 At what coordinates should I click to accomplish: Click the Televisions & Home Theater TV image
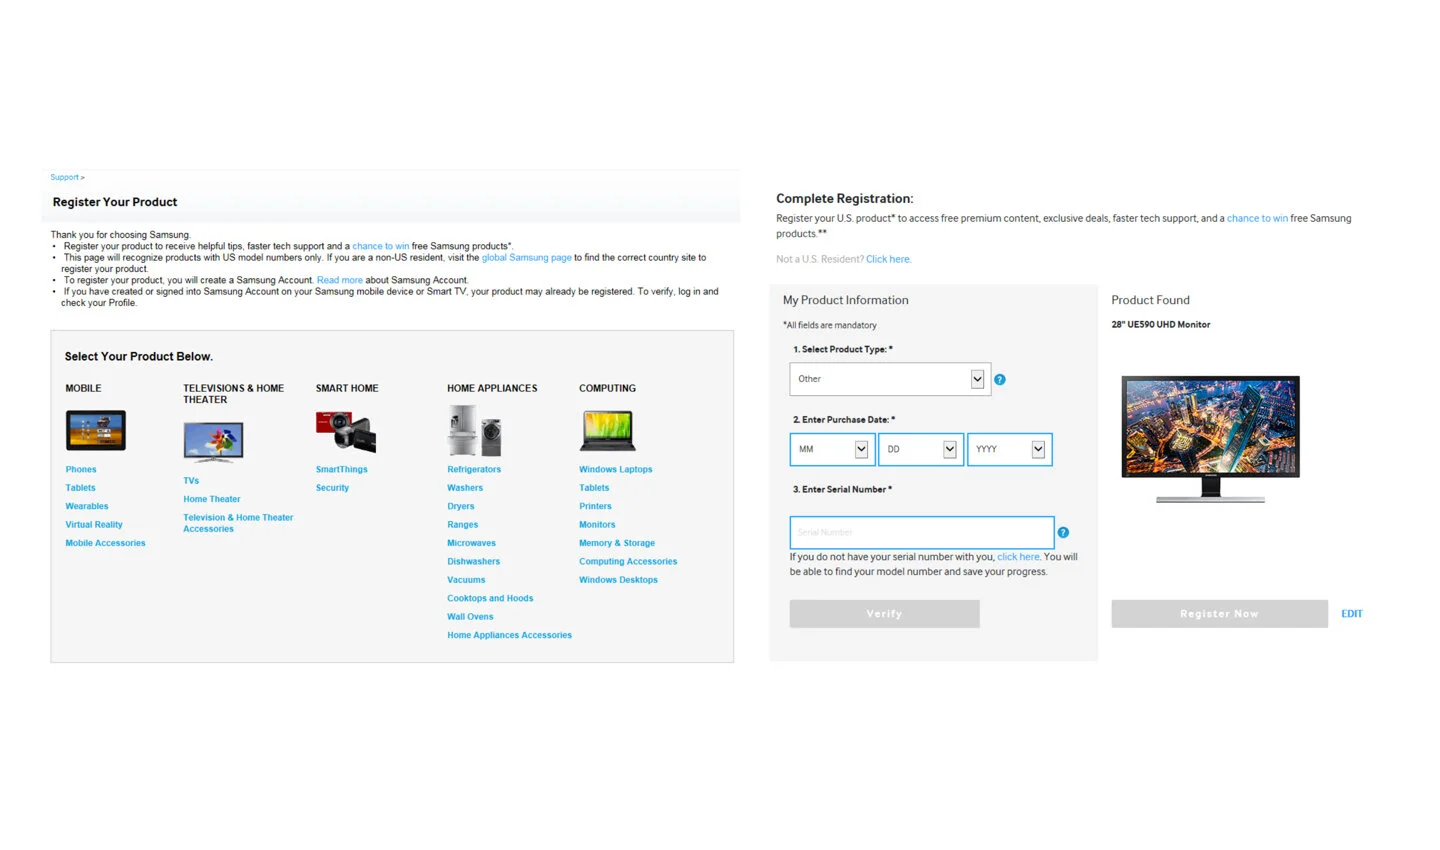(213, 441)
